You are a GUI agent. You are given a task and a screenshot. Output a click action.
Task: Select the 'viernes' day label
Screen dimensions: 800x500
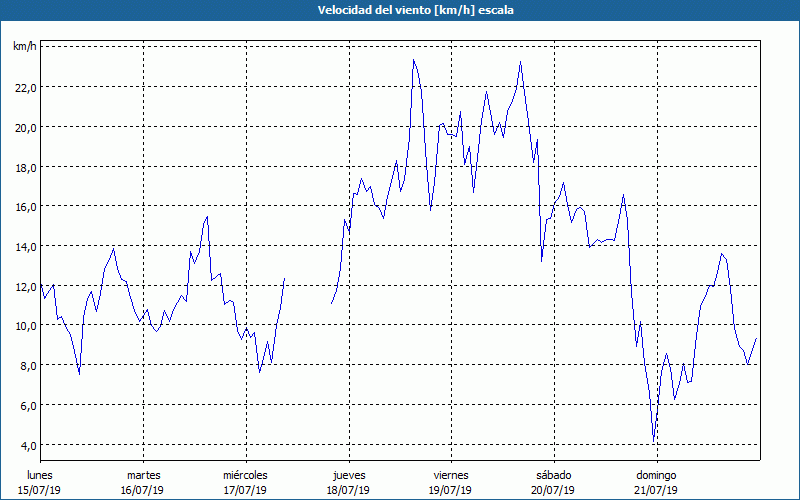pyautogui.click(x=451, y=475)
